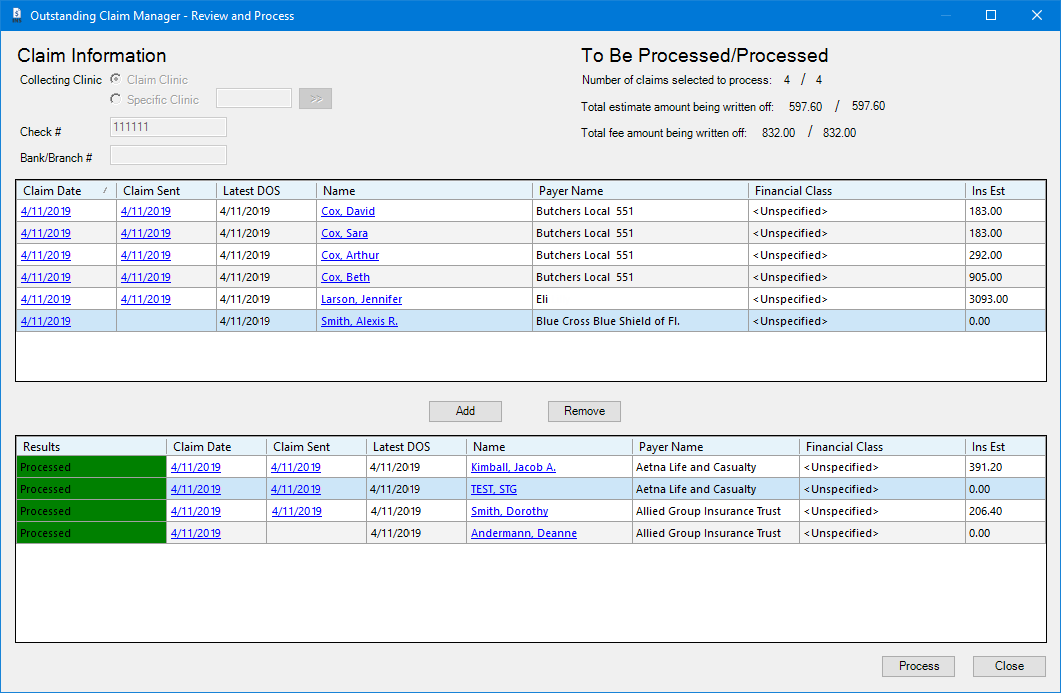Open Smith, Alexis R. patient link
The image size is (1061, 693).
tap(359, 321)
